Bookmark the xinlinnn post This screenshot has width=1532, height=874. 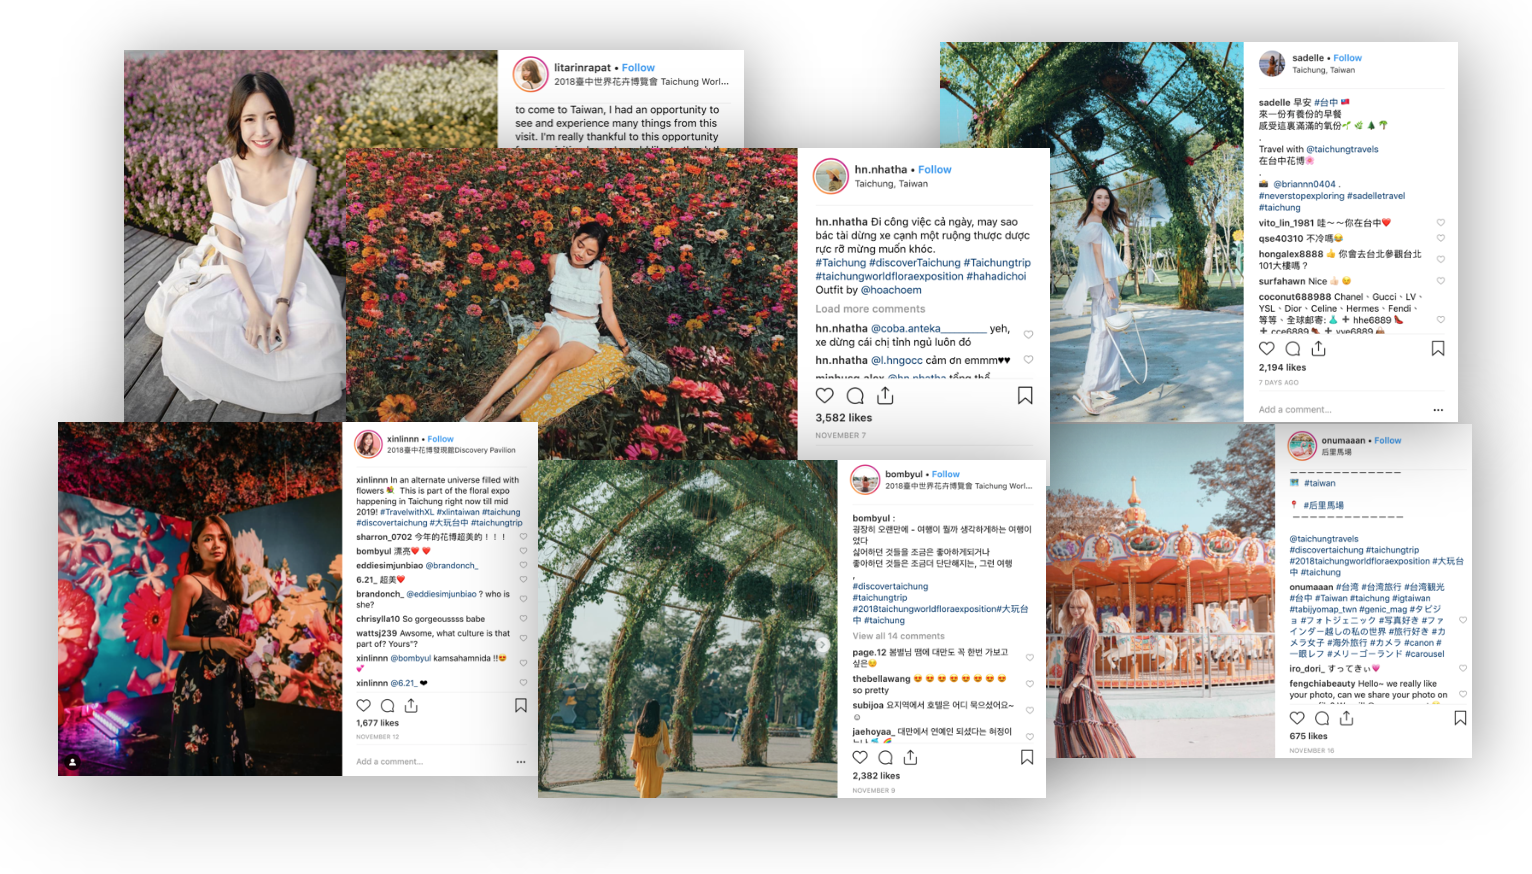tap(521, 706)
